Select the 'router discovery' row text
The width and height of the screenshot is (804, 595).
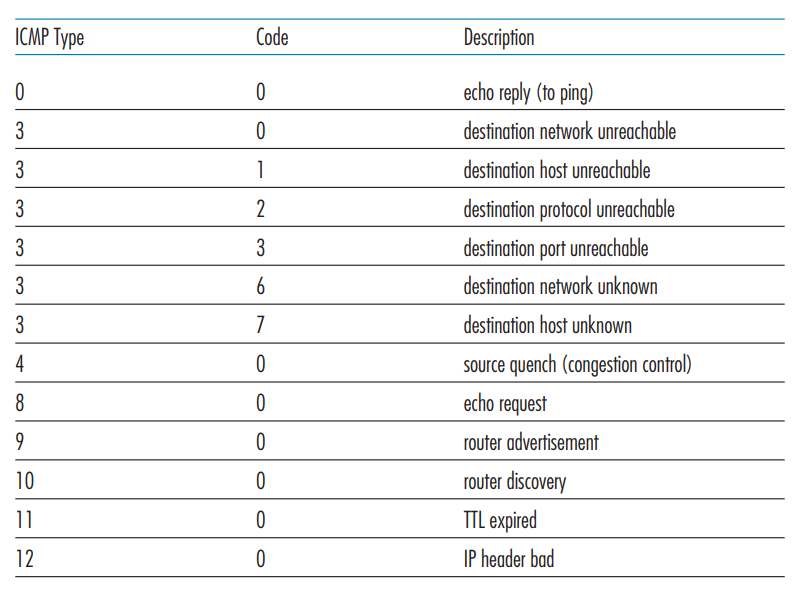515,482
